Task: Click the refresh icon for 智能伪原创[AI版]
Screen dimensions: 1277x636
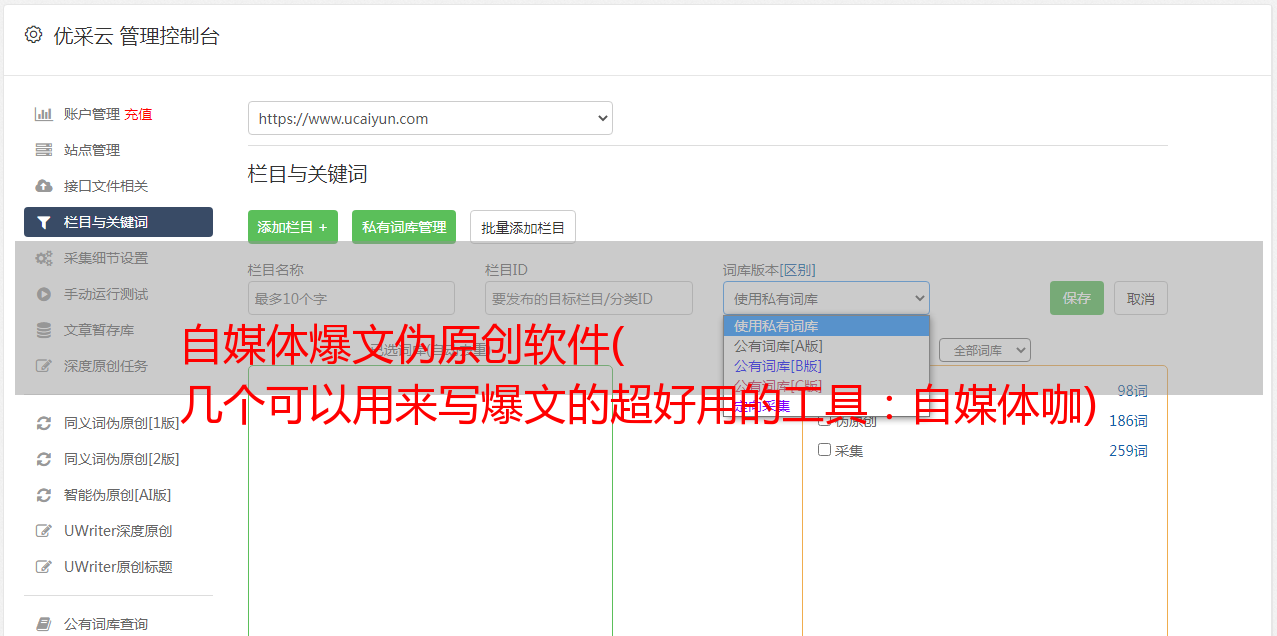Action: tap(44, 495)
